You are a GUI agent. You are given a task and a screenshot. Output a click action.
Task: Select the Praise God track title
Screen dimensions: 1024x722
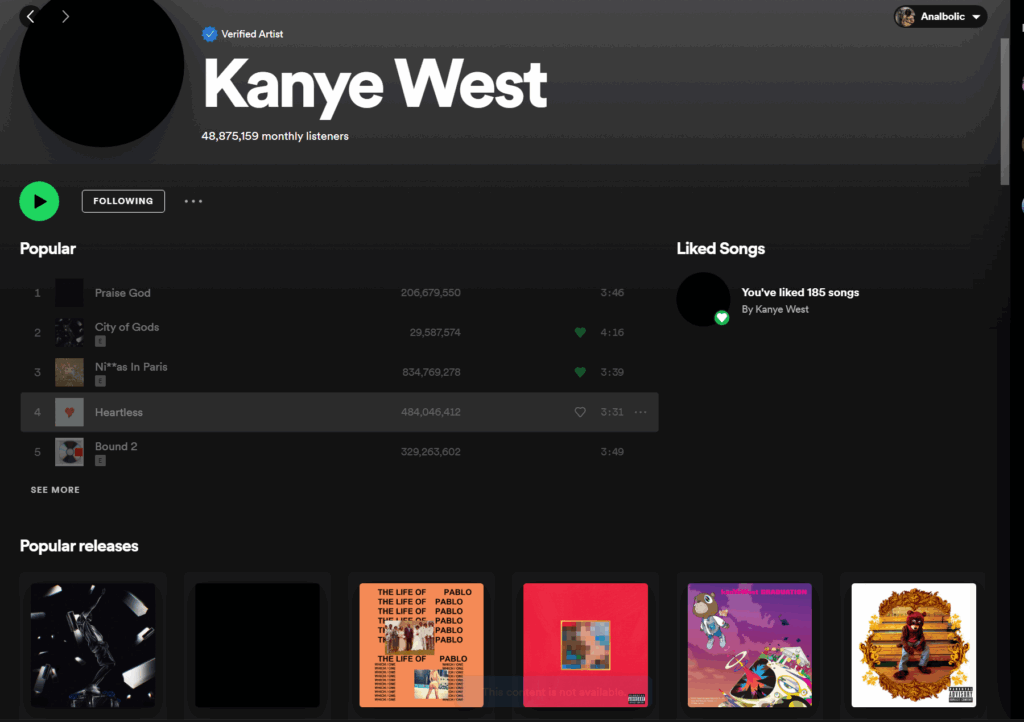[x=123, y=292]
